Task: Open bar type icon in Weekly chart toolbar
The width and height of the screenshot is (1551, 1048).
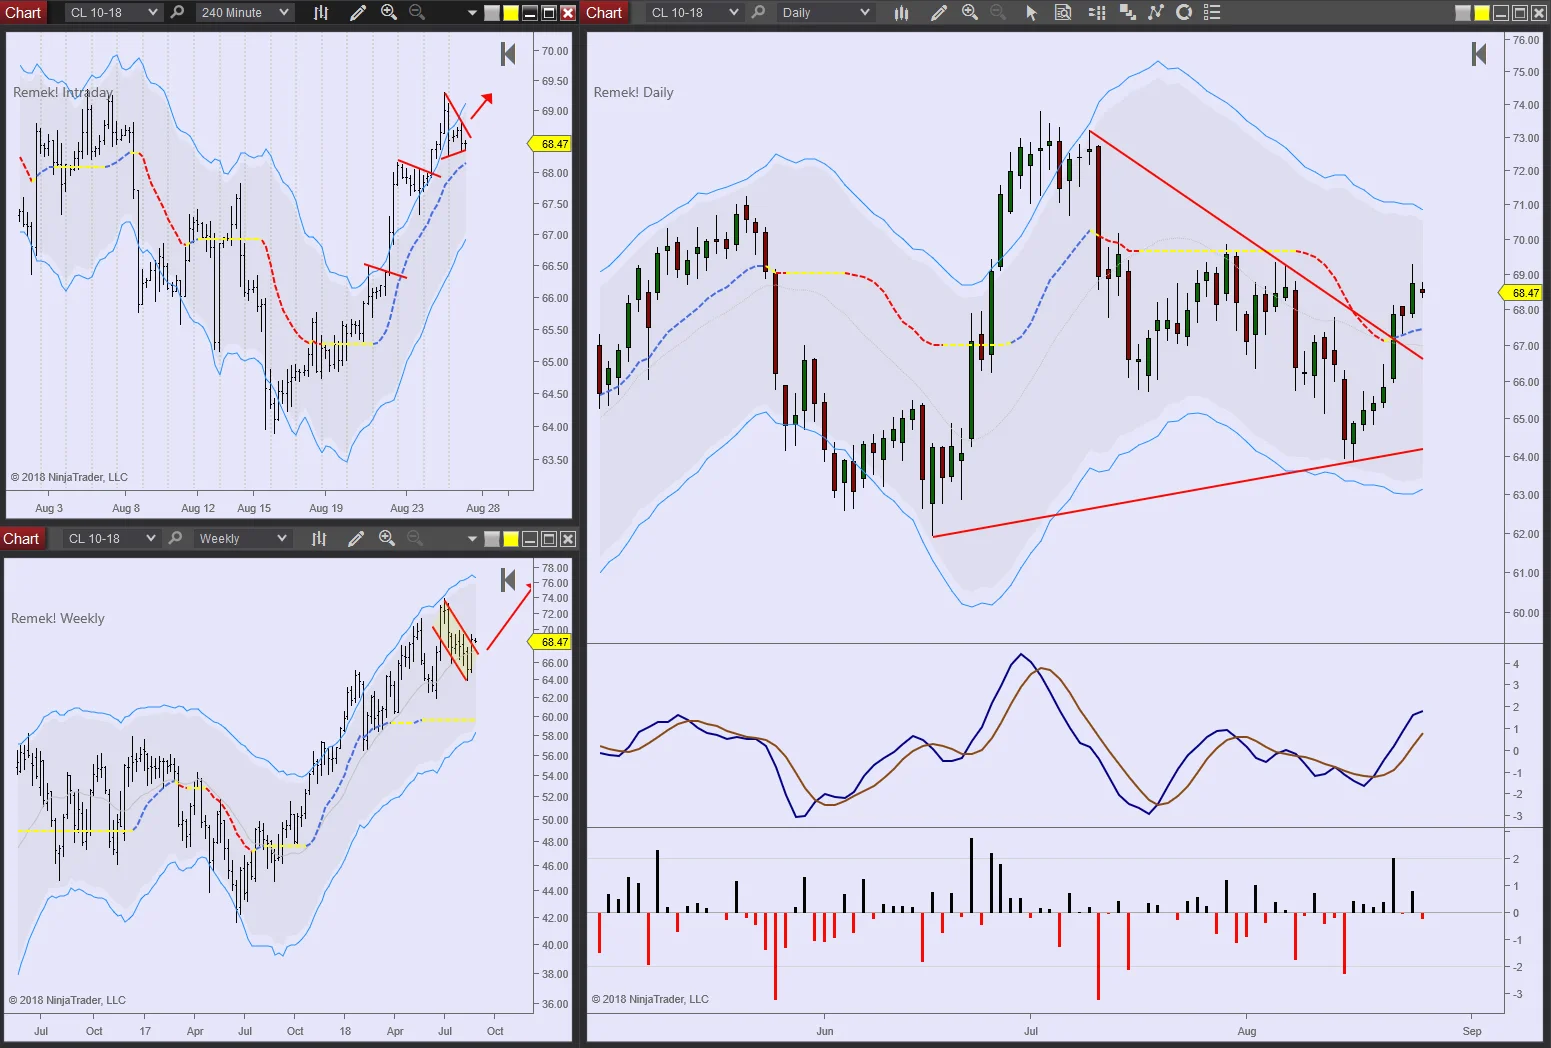Action: pyautogui.click(x=319, y=539)
